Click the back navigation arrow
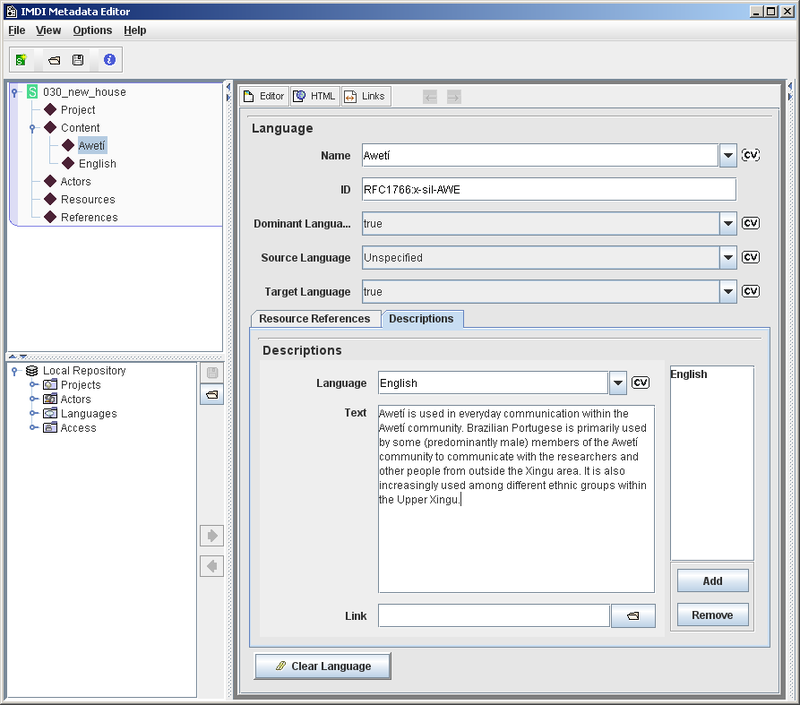Screen dimensions: 800x705 click(430, 96)
